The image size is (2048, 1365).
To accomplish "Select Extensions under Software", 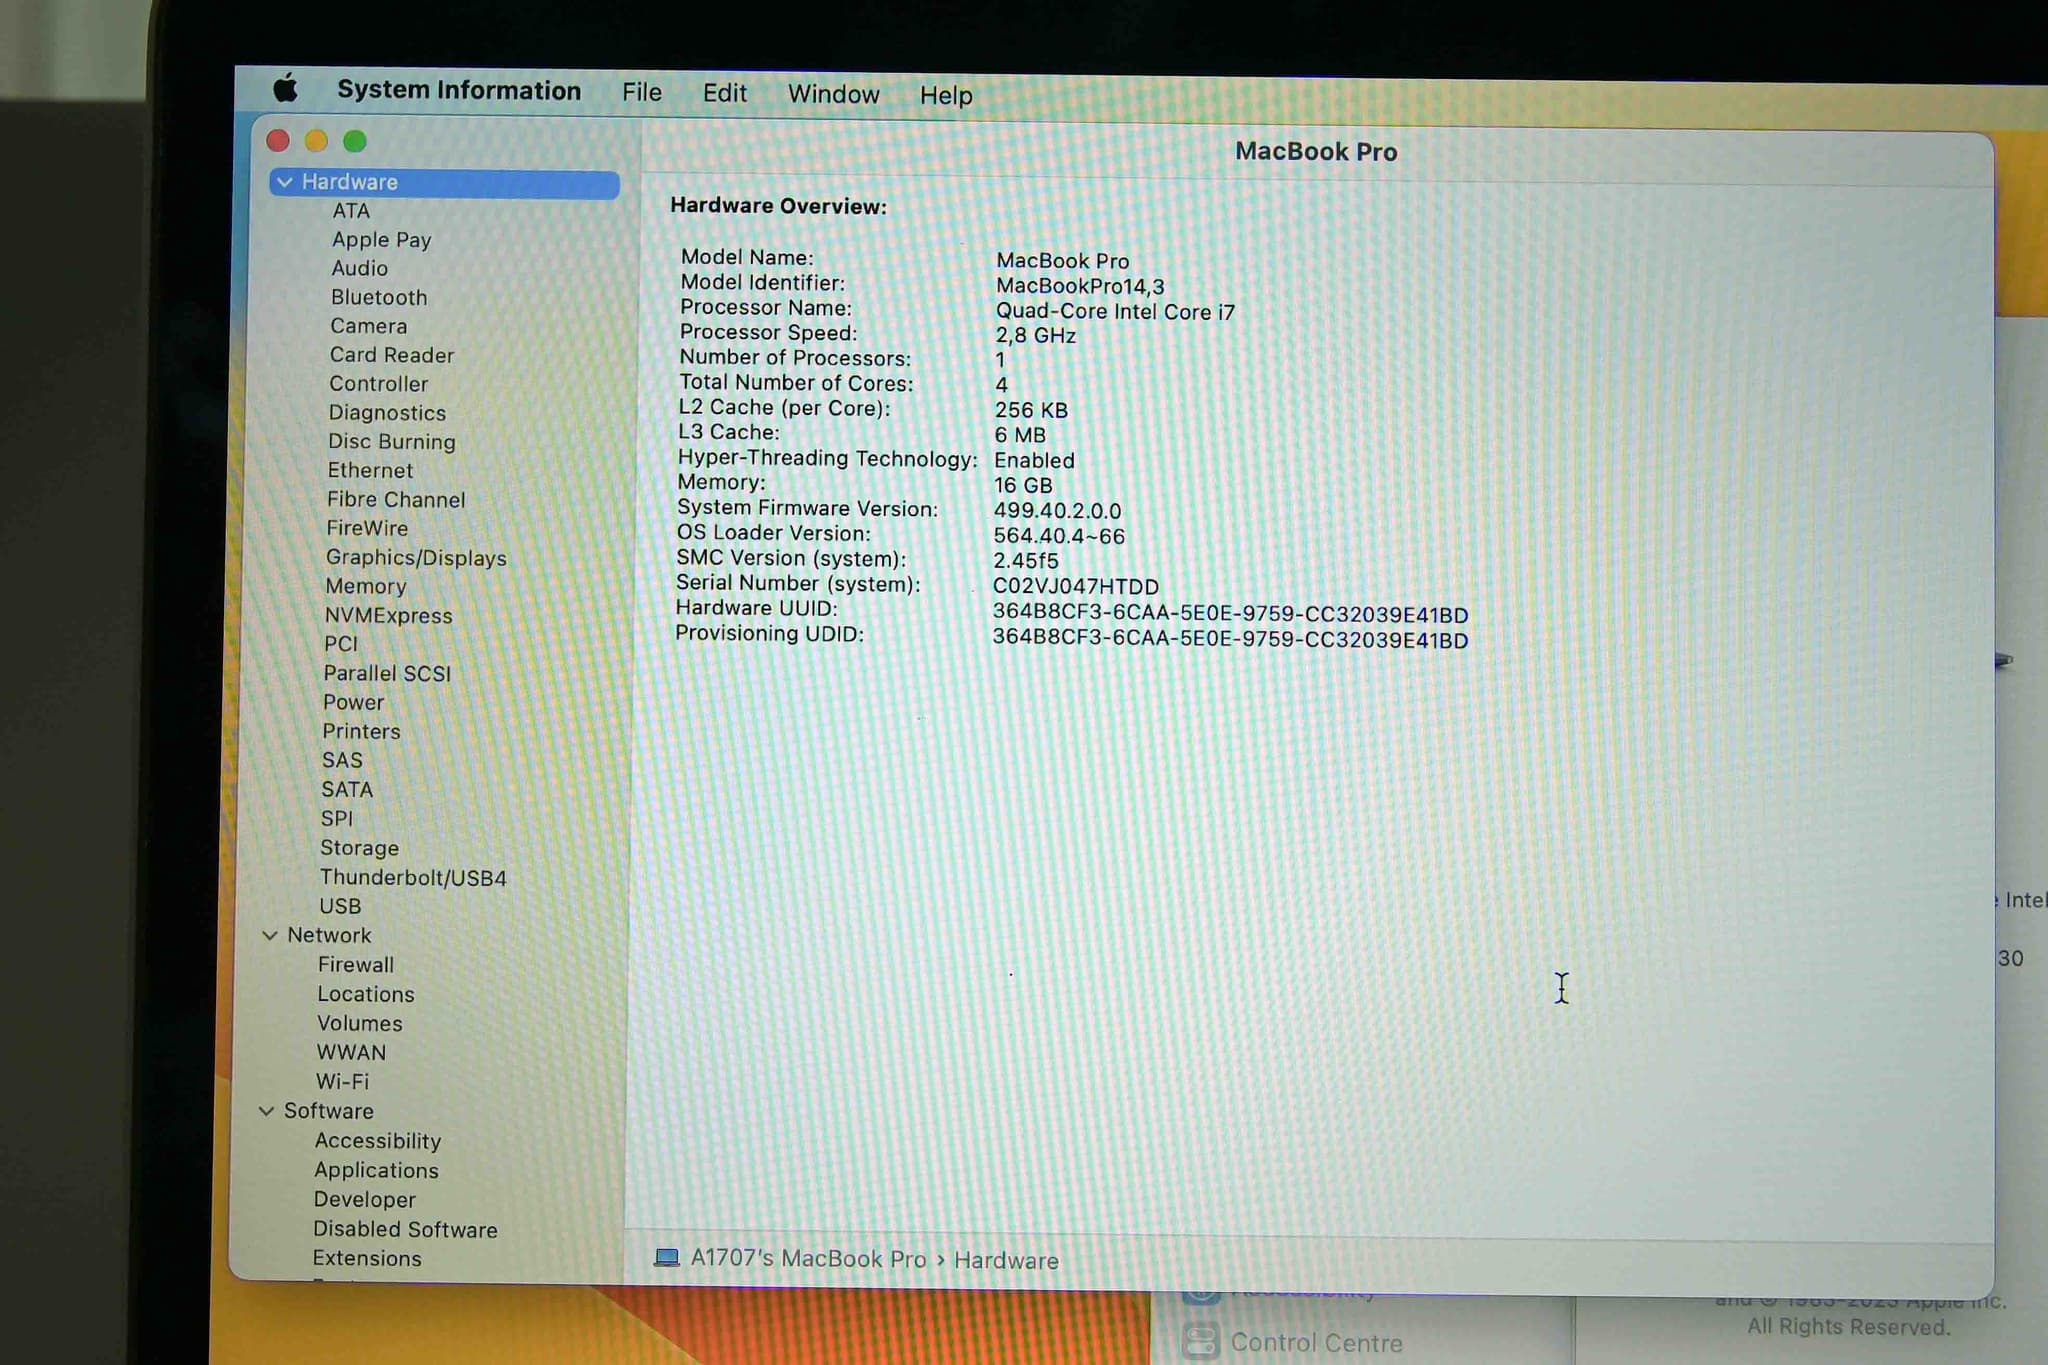I will point(367,1258).
